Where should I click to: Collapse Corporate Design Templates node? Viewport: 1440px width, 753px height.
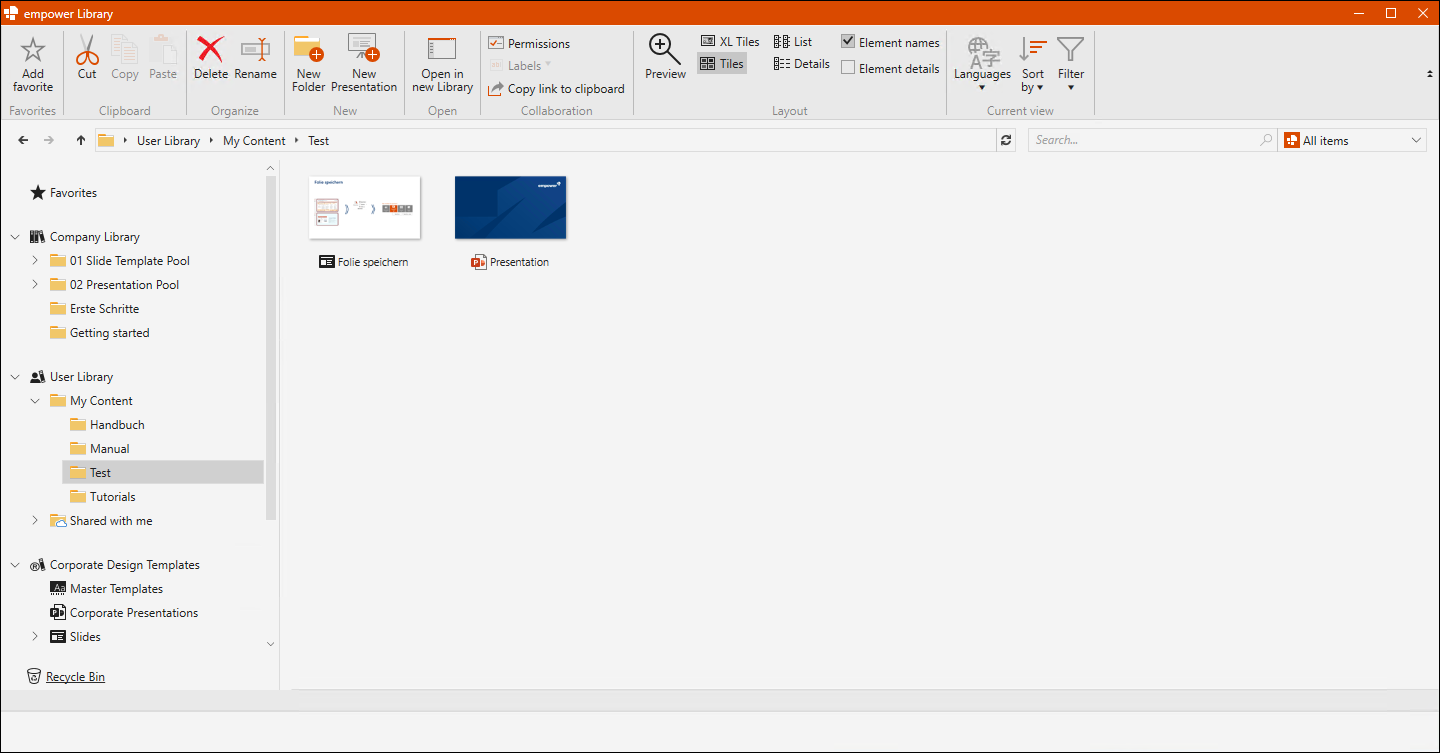coord(15,565)
